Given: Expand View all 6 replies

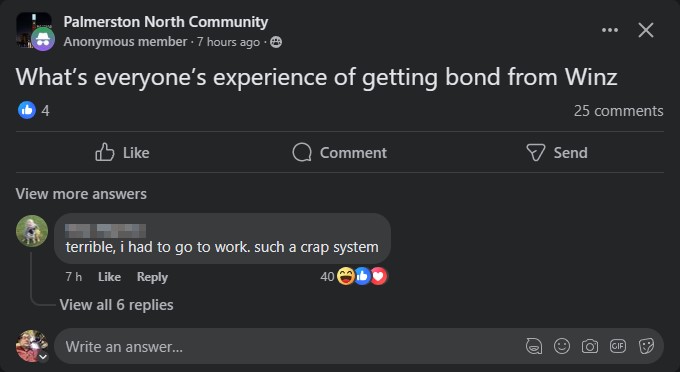Looking at the screenshot, I should pos(116,305).
